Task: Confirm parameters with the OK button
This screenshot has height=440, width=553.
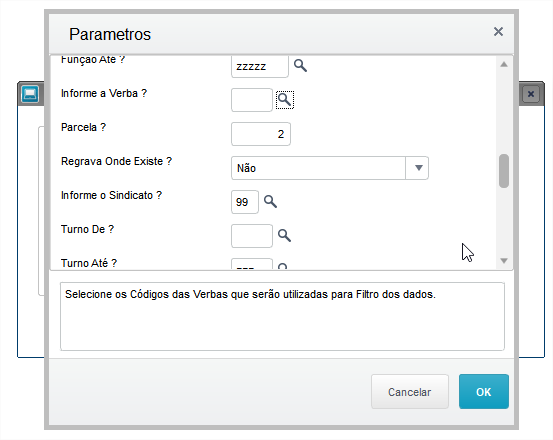Action: tap(484, 392)
